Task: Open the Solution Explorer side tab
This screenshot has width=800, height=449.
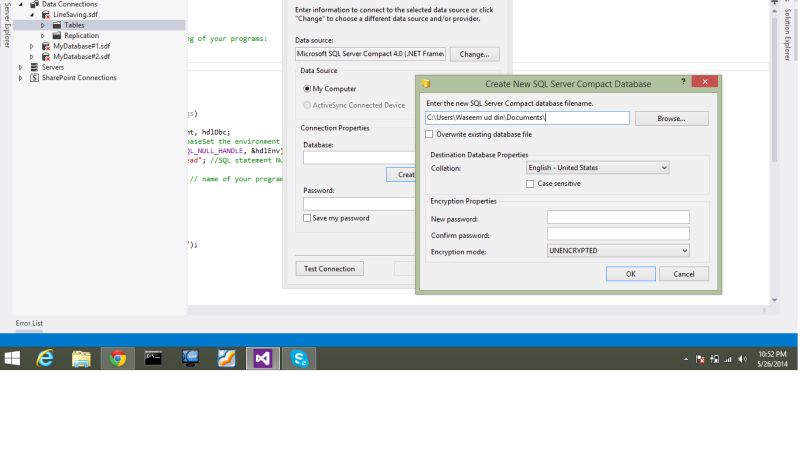Action: [x=787, y=34]
